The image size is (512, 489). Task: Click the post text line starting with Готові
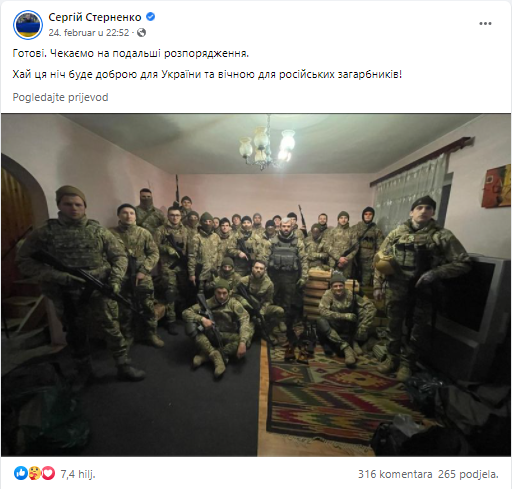(131, 53)
